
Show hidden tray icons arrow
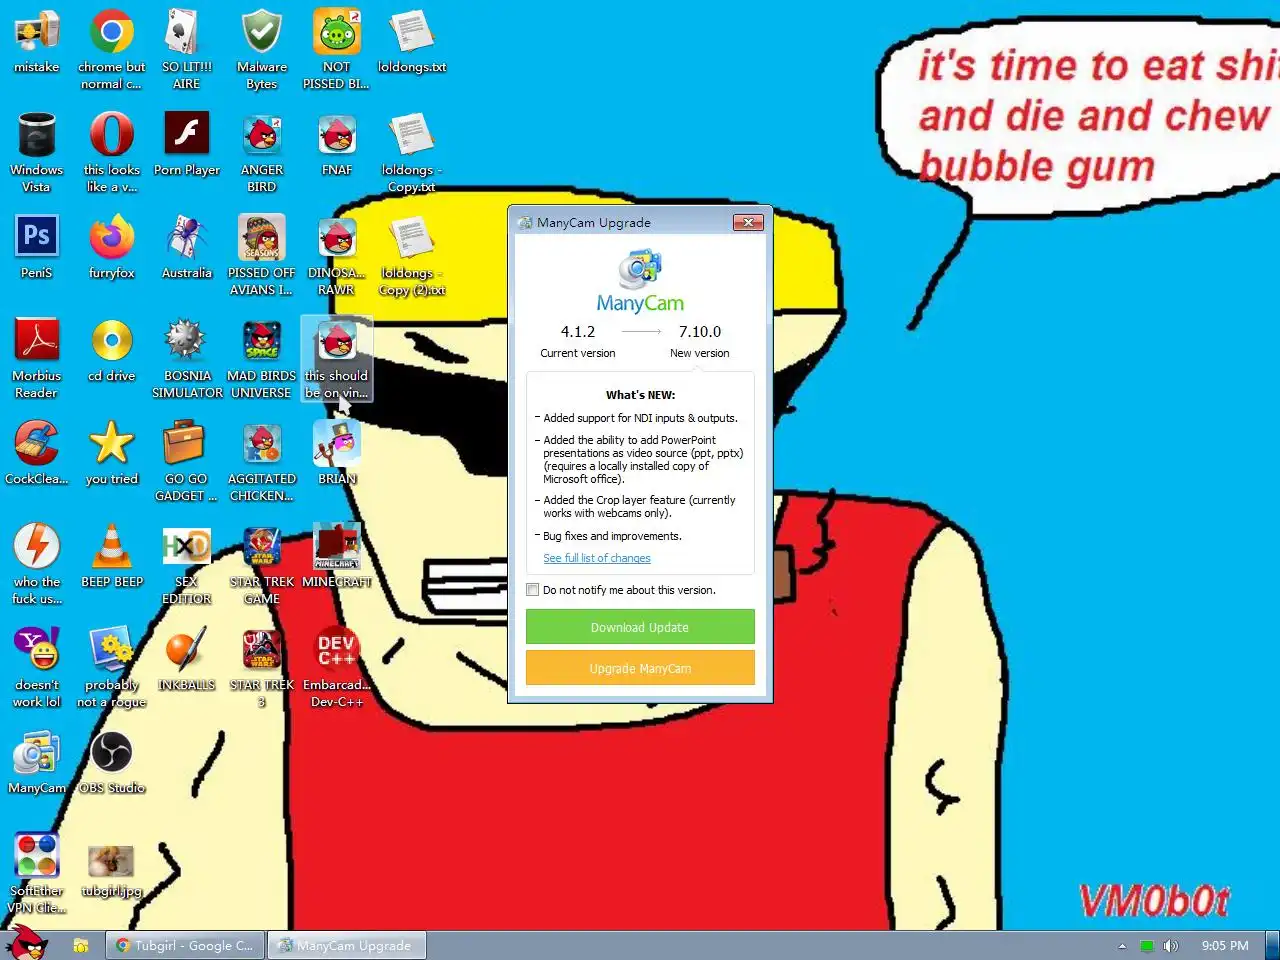pyautogui.click(x=1122, y=945)
